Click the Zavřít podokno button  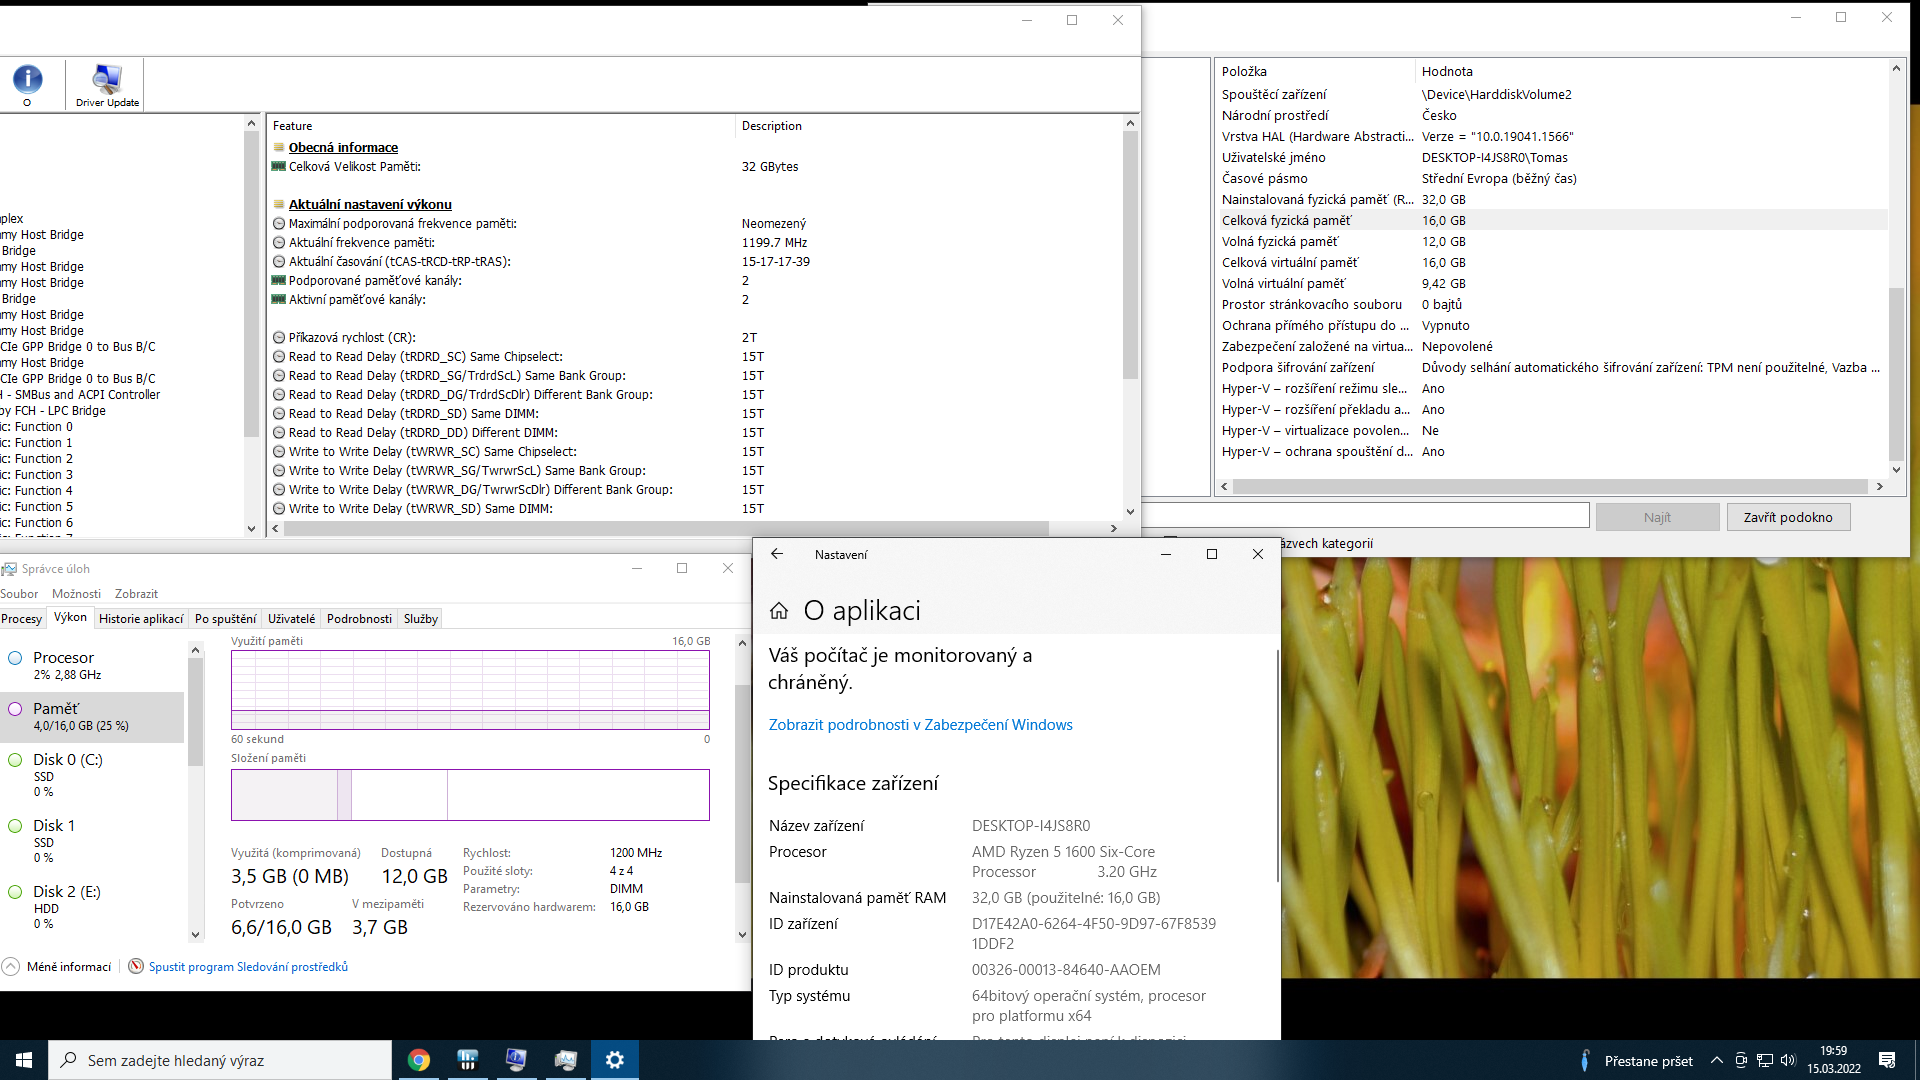pyautogui.click(x=1787, y=517)
